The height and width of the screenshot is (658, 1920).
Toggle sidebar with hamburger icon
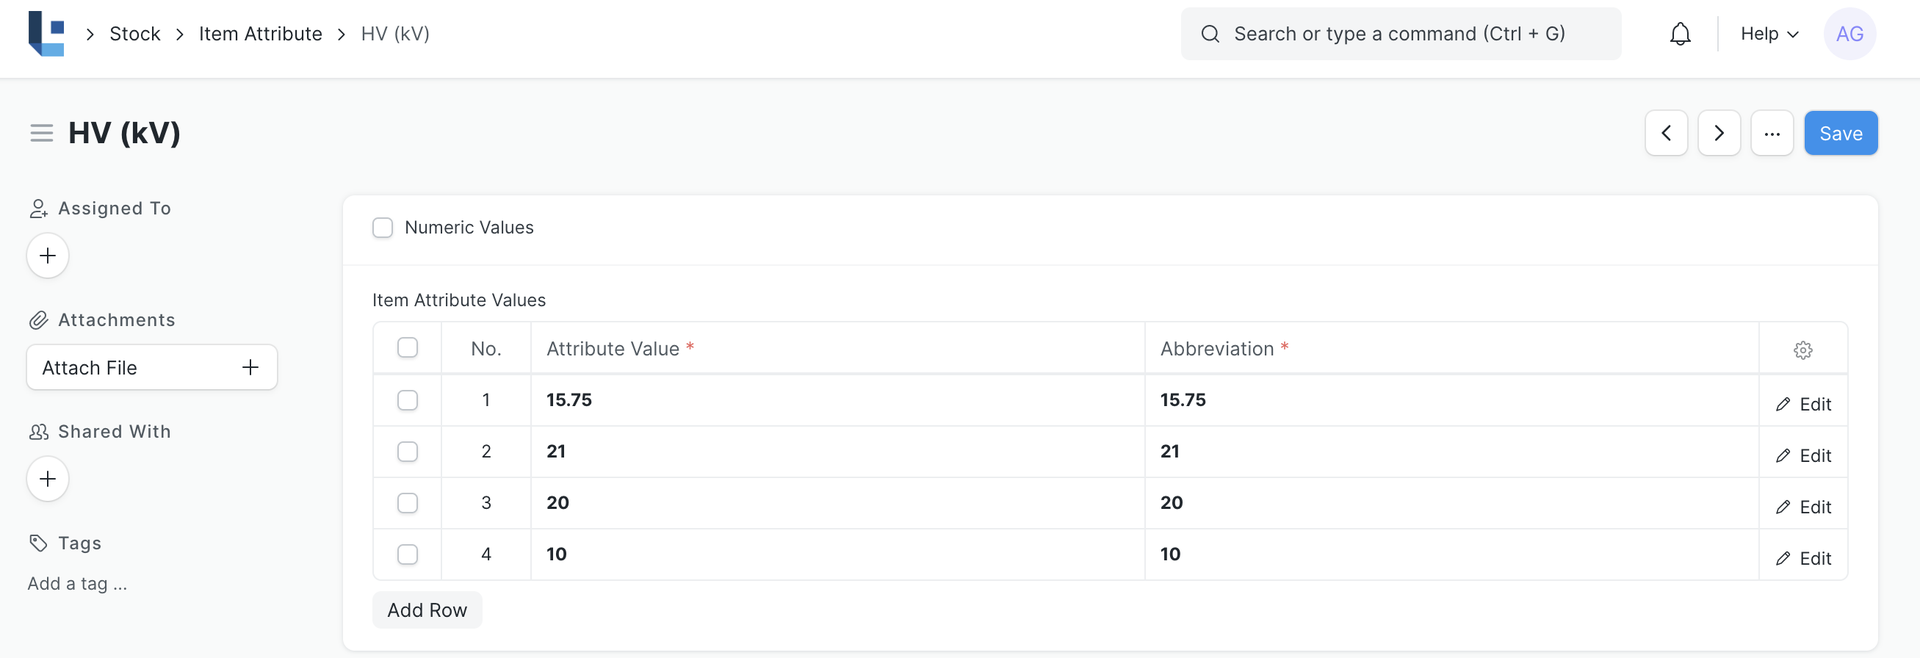pos(41,133)
